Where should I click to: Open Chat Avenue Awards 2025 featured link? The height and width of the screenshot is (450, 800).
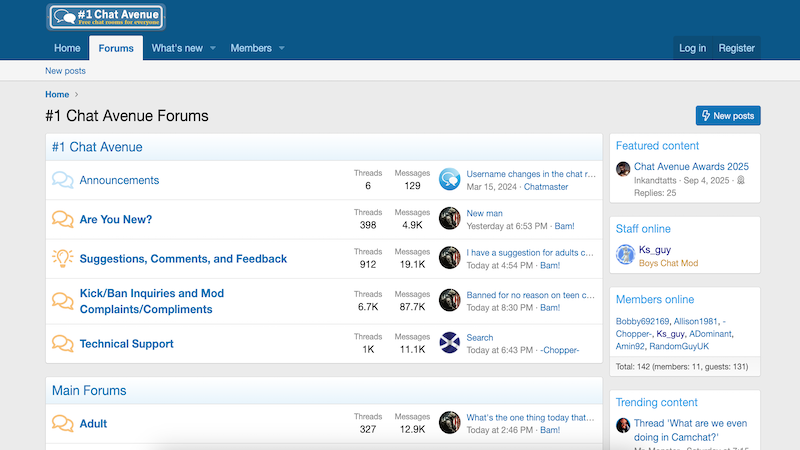pos(691,166)
